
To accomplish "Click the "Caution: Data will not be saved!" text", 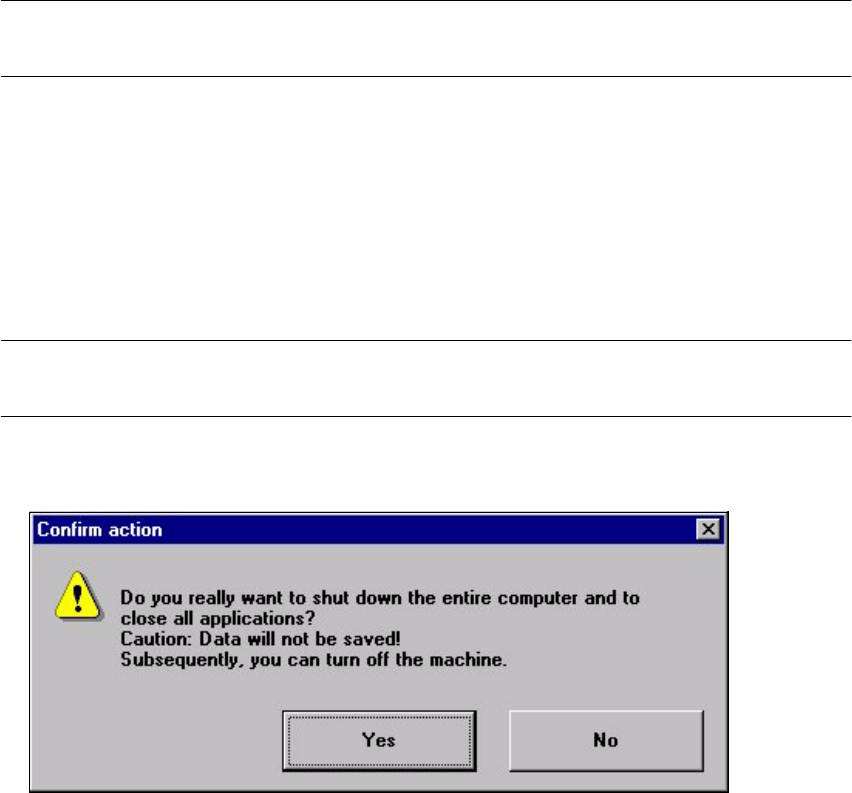I will click(x=260, y=639).
